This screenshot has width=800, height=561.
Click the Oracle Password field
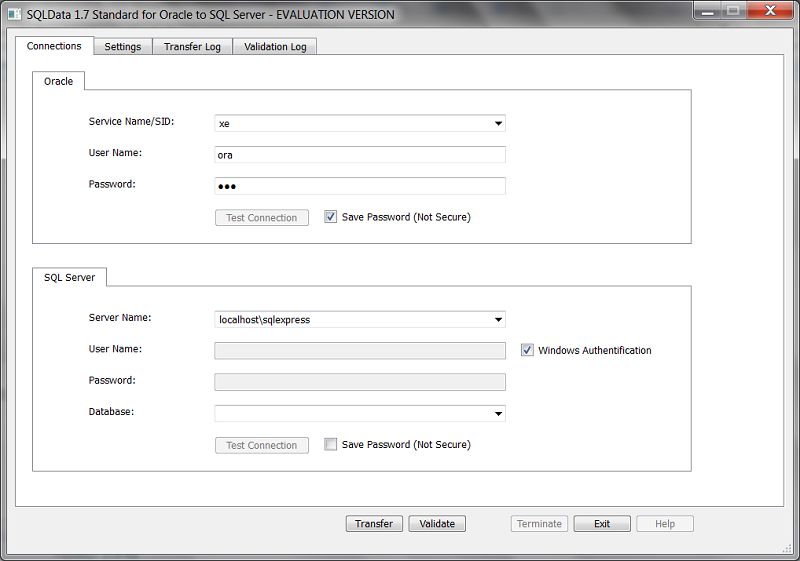(x=360, y=186)
